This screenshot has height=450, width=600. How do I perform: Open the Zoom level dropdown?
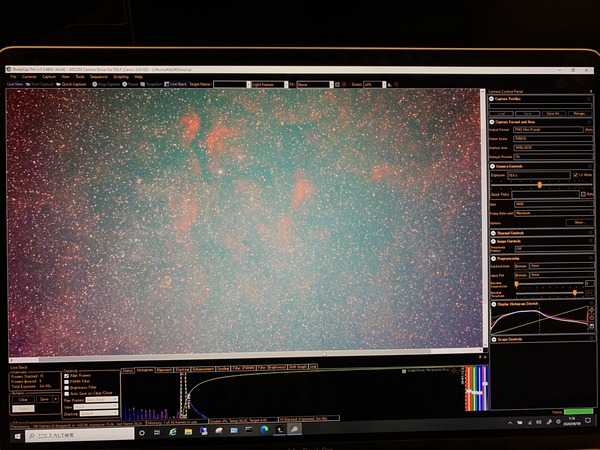374,85
